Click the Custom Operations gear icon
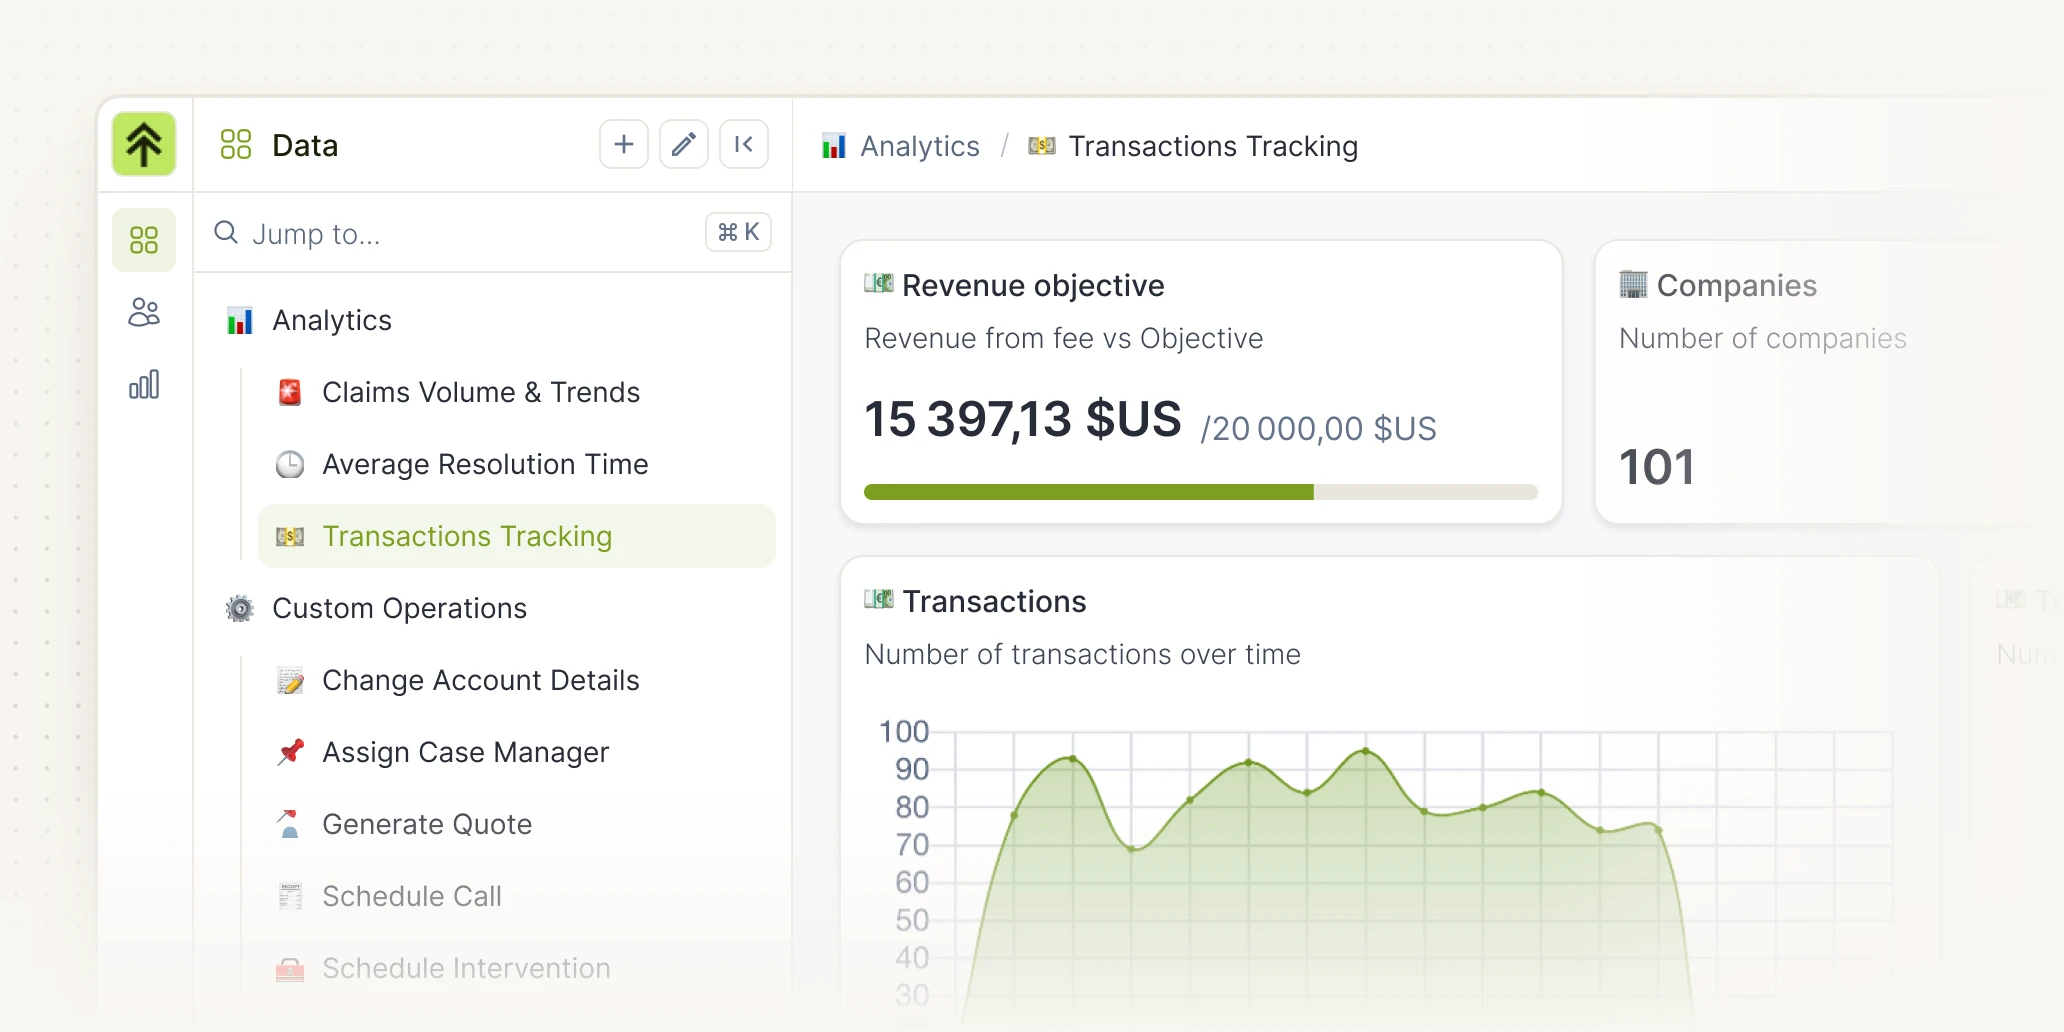The width and height of the screenshot is (2064, 1032). pos(240,608)
